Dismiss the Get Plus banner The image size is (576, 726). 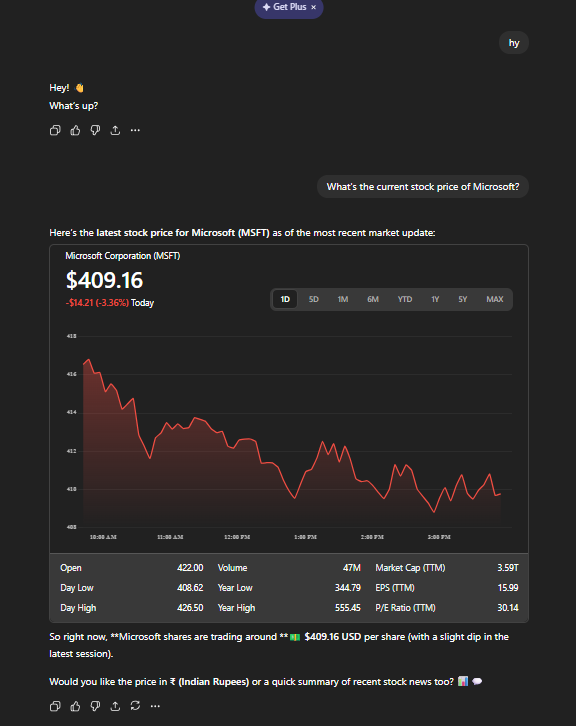click(x=313, y=7)
